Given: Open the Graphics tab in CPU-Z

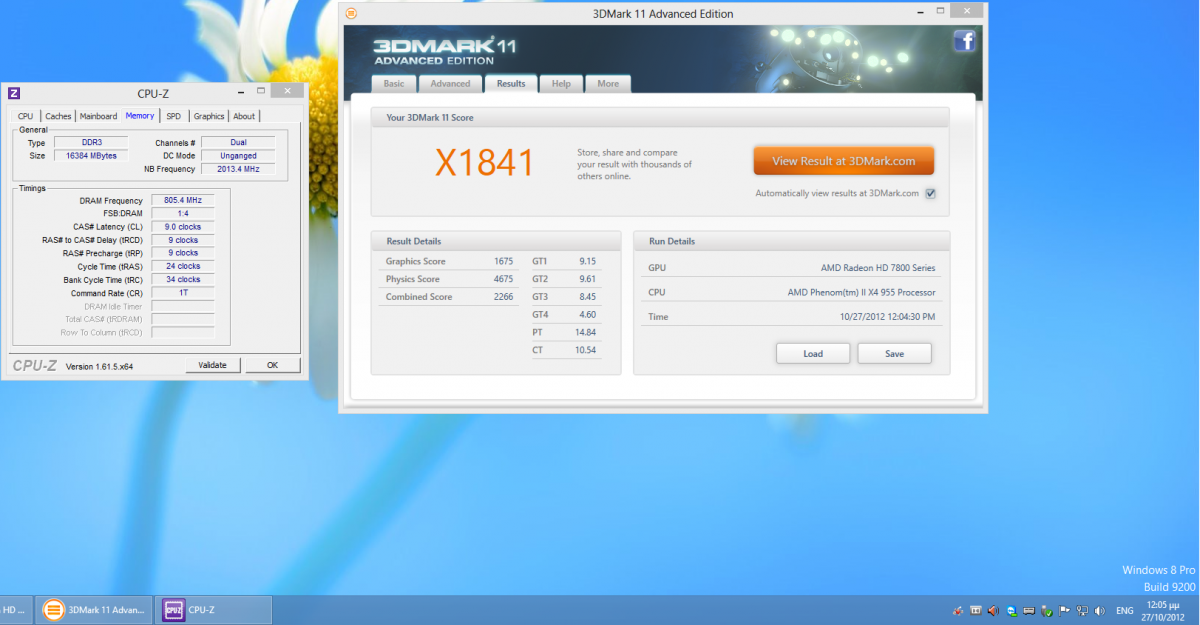Looking at the screenshot, I should tap(209, 116).
